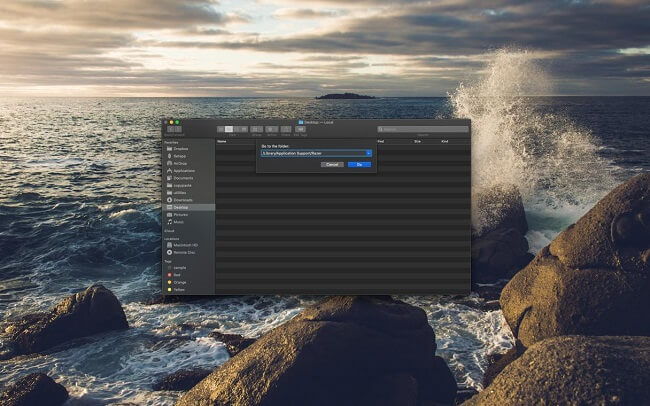This screenshot has height=406, width=650.
Task: Click the Finder search field
Action: point(423,129)
